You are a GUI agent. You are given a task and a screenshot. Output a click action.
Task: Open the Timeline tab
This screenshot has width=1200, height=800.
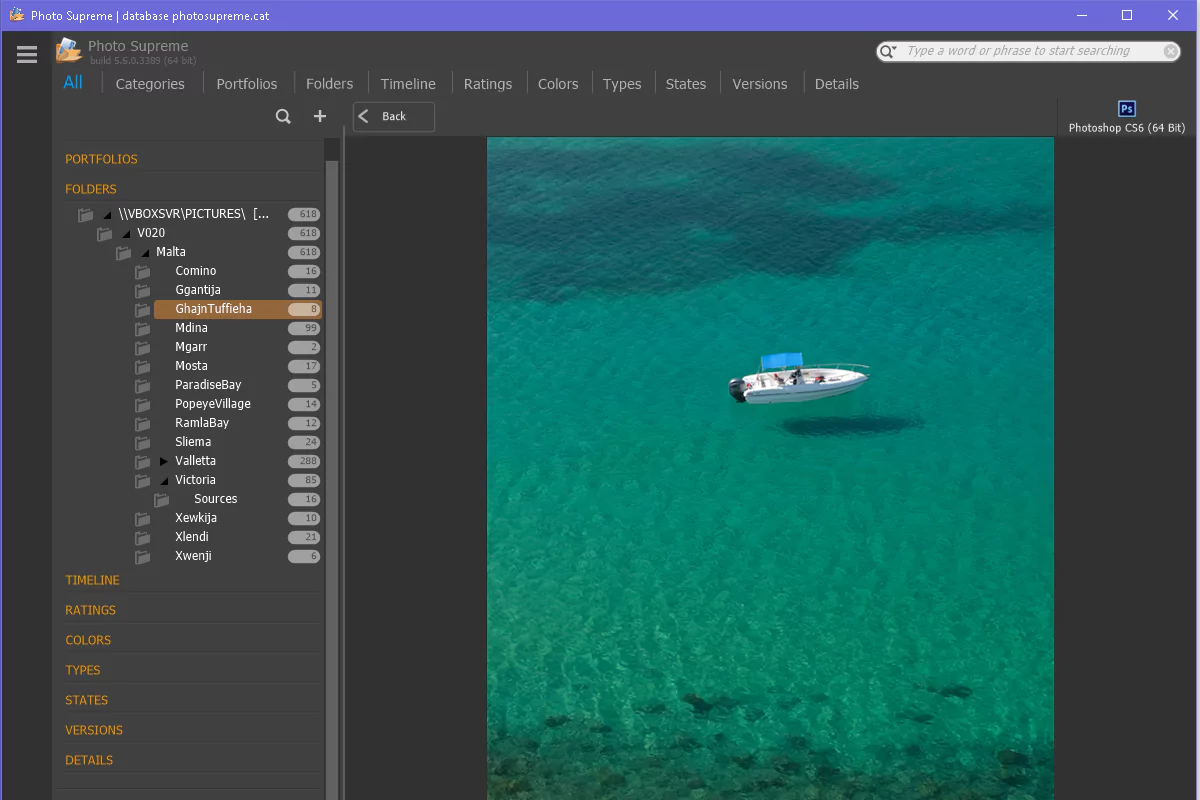(x=408, y=84)
